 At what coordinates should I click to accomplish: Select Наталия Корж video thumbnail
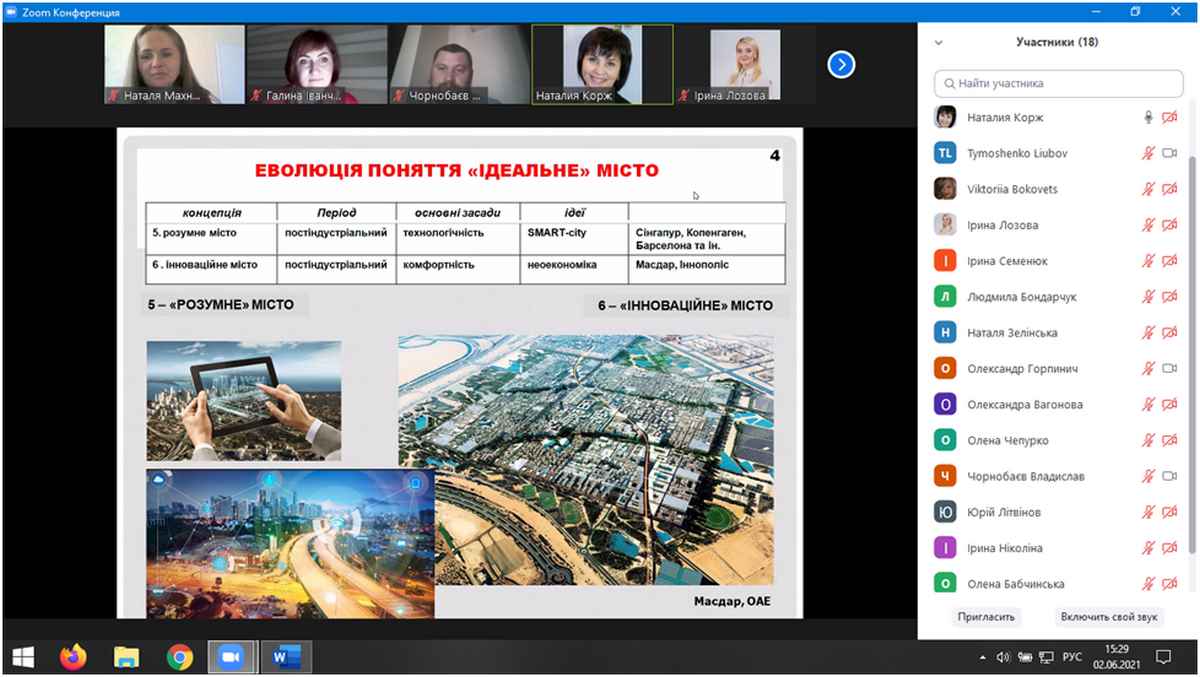tap(602, 64)
